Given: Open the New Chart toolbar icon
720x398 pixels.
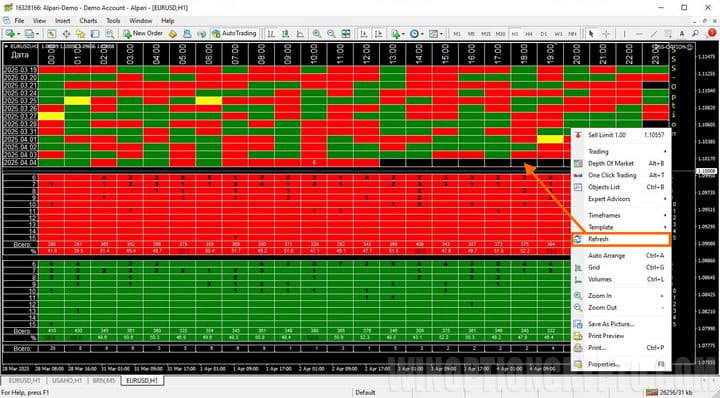Looking at the screenshot, I should pos(10,34).
